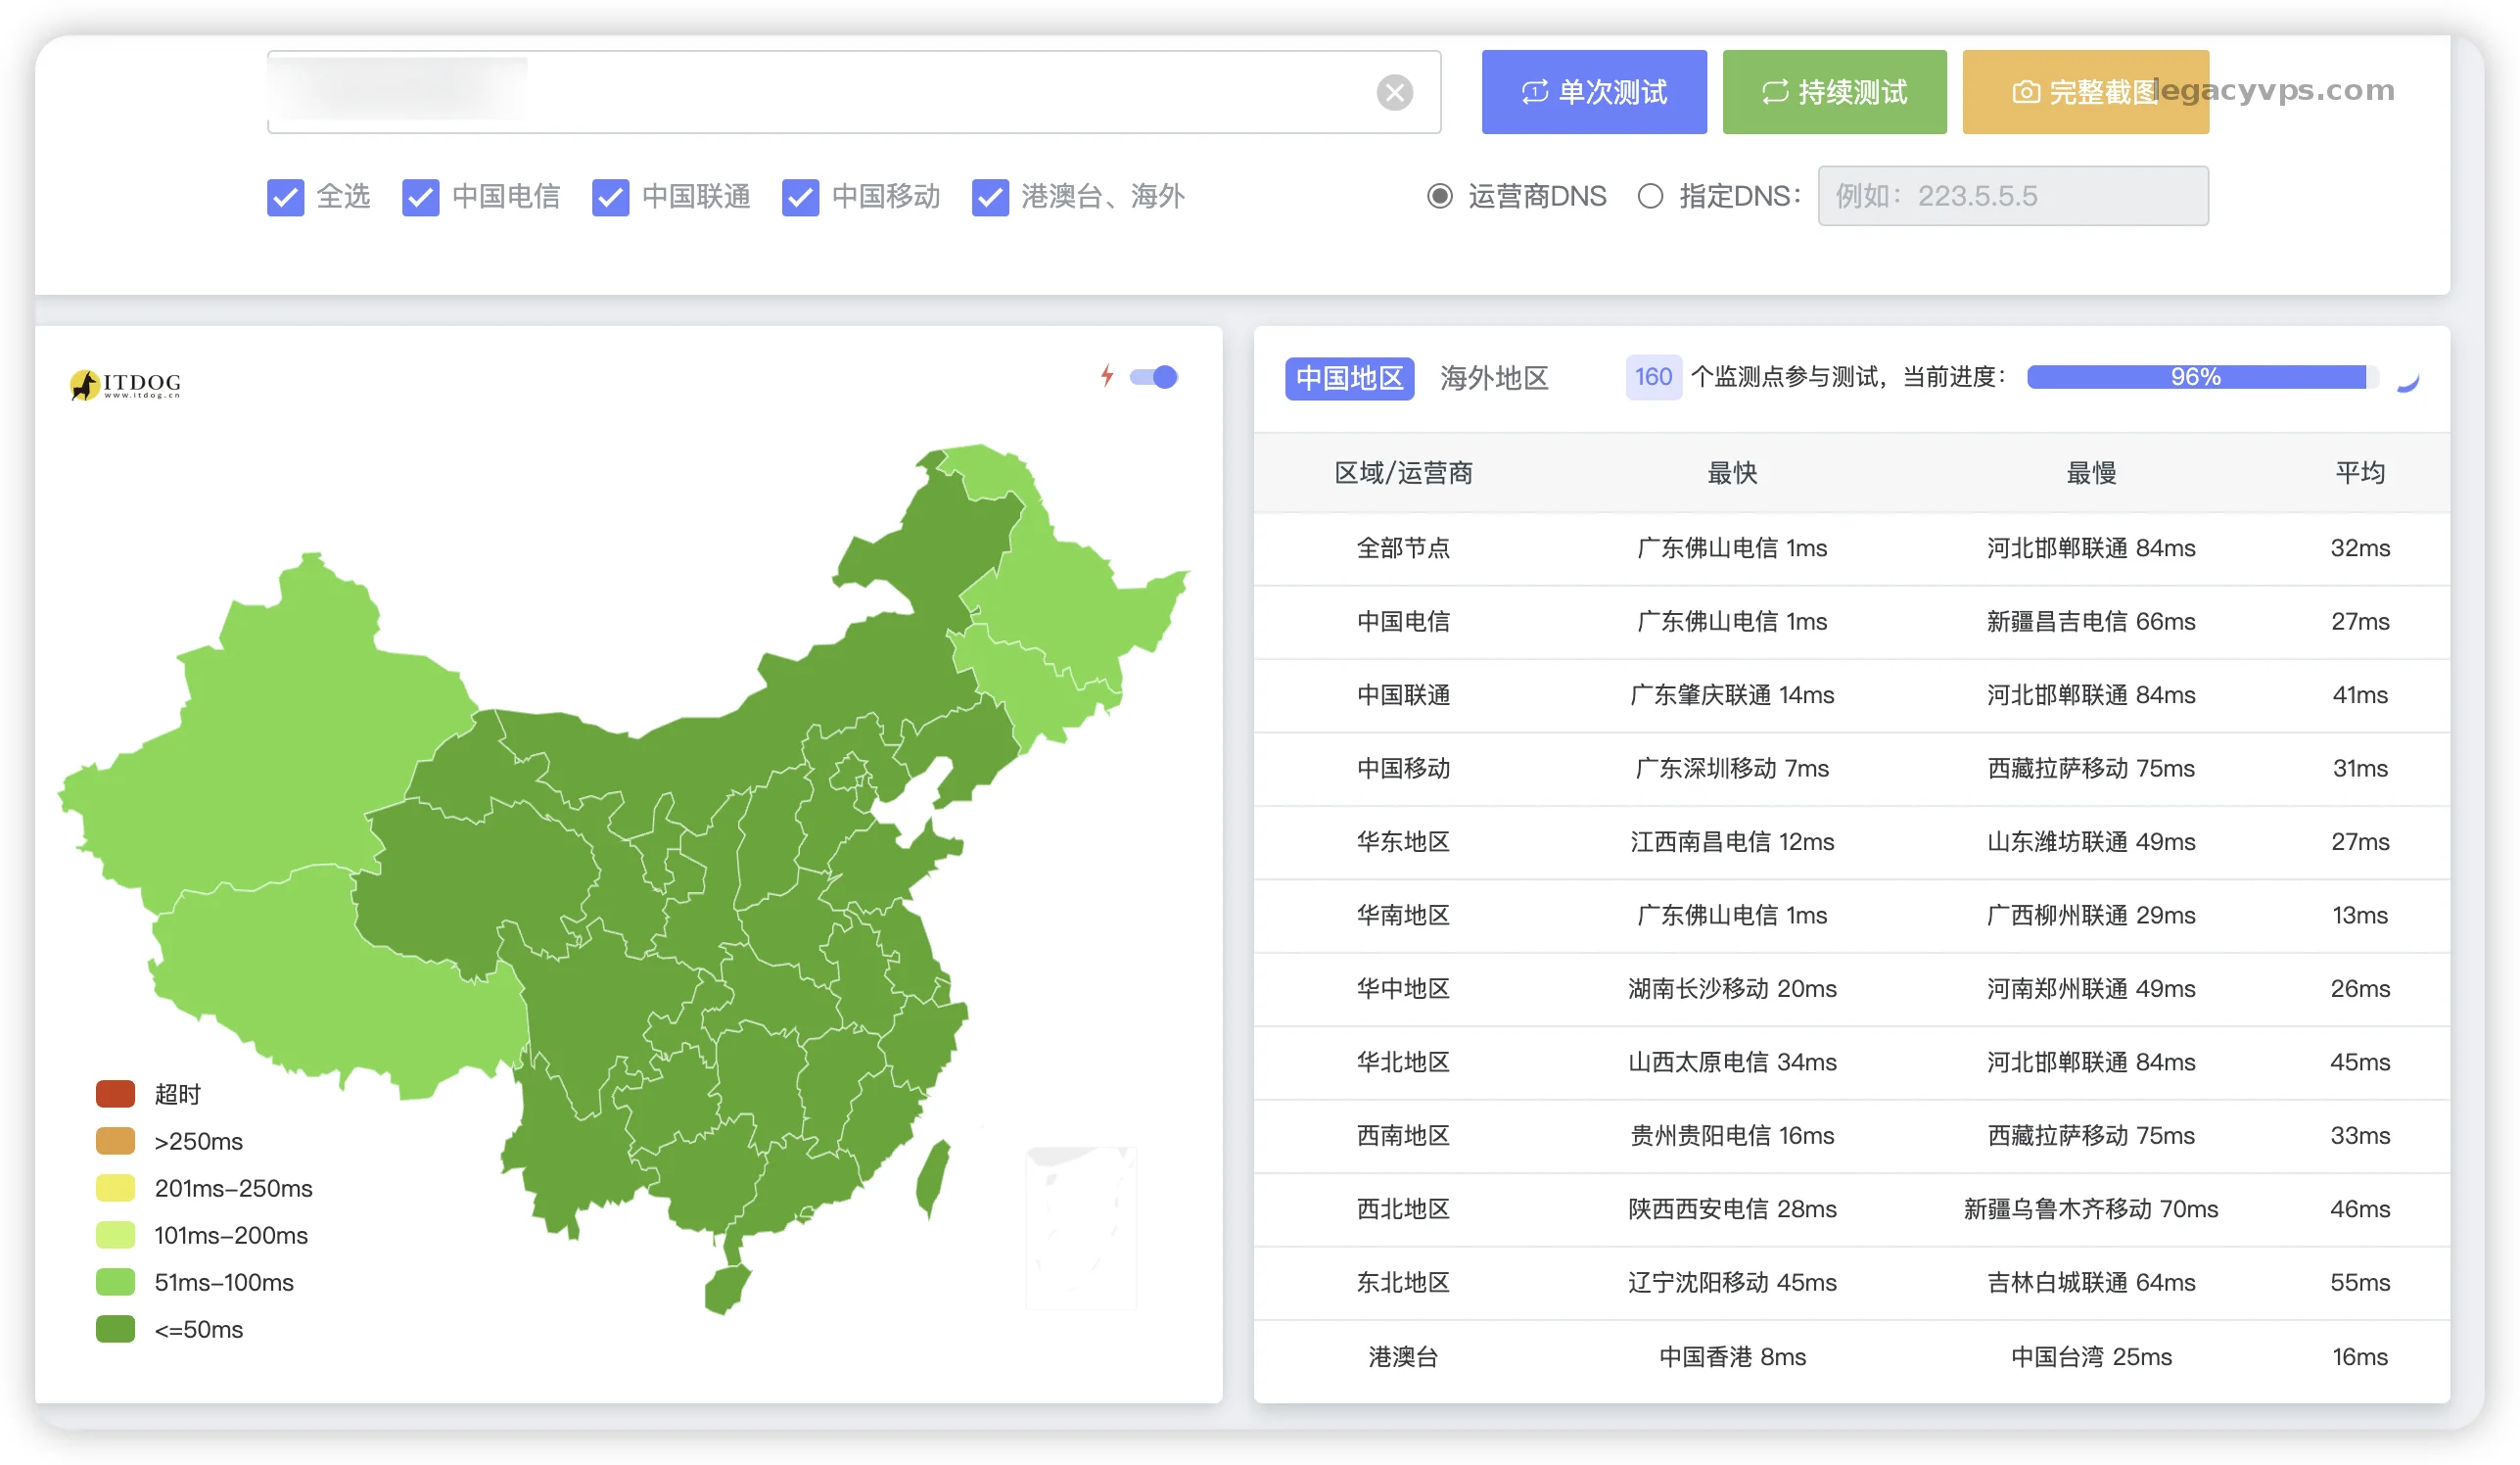Click the 201ms–250ms yellow legend swatch
The width and height of the screenshot is (2520, 1465).
click(115, 1188)
